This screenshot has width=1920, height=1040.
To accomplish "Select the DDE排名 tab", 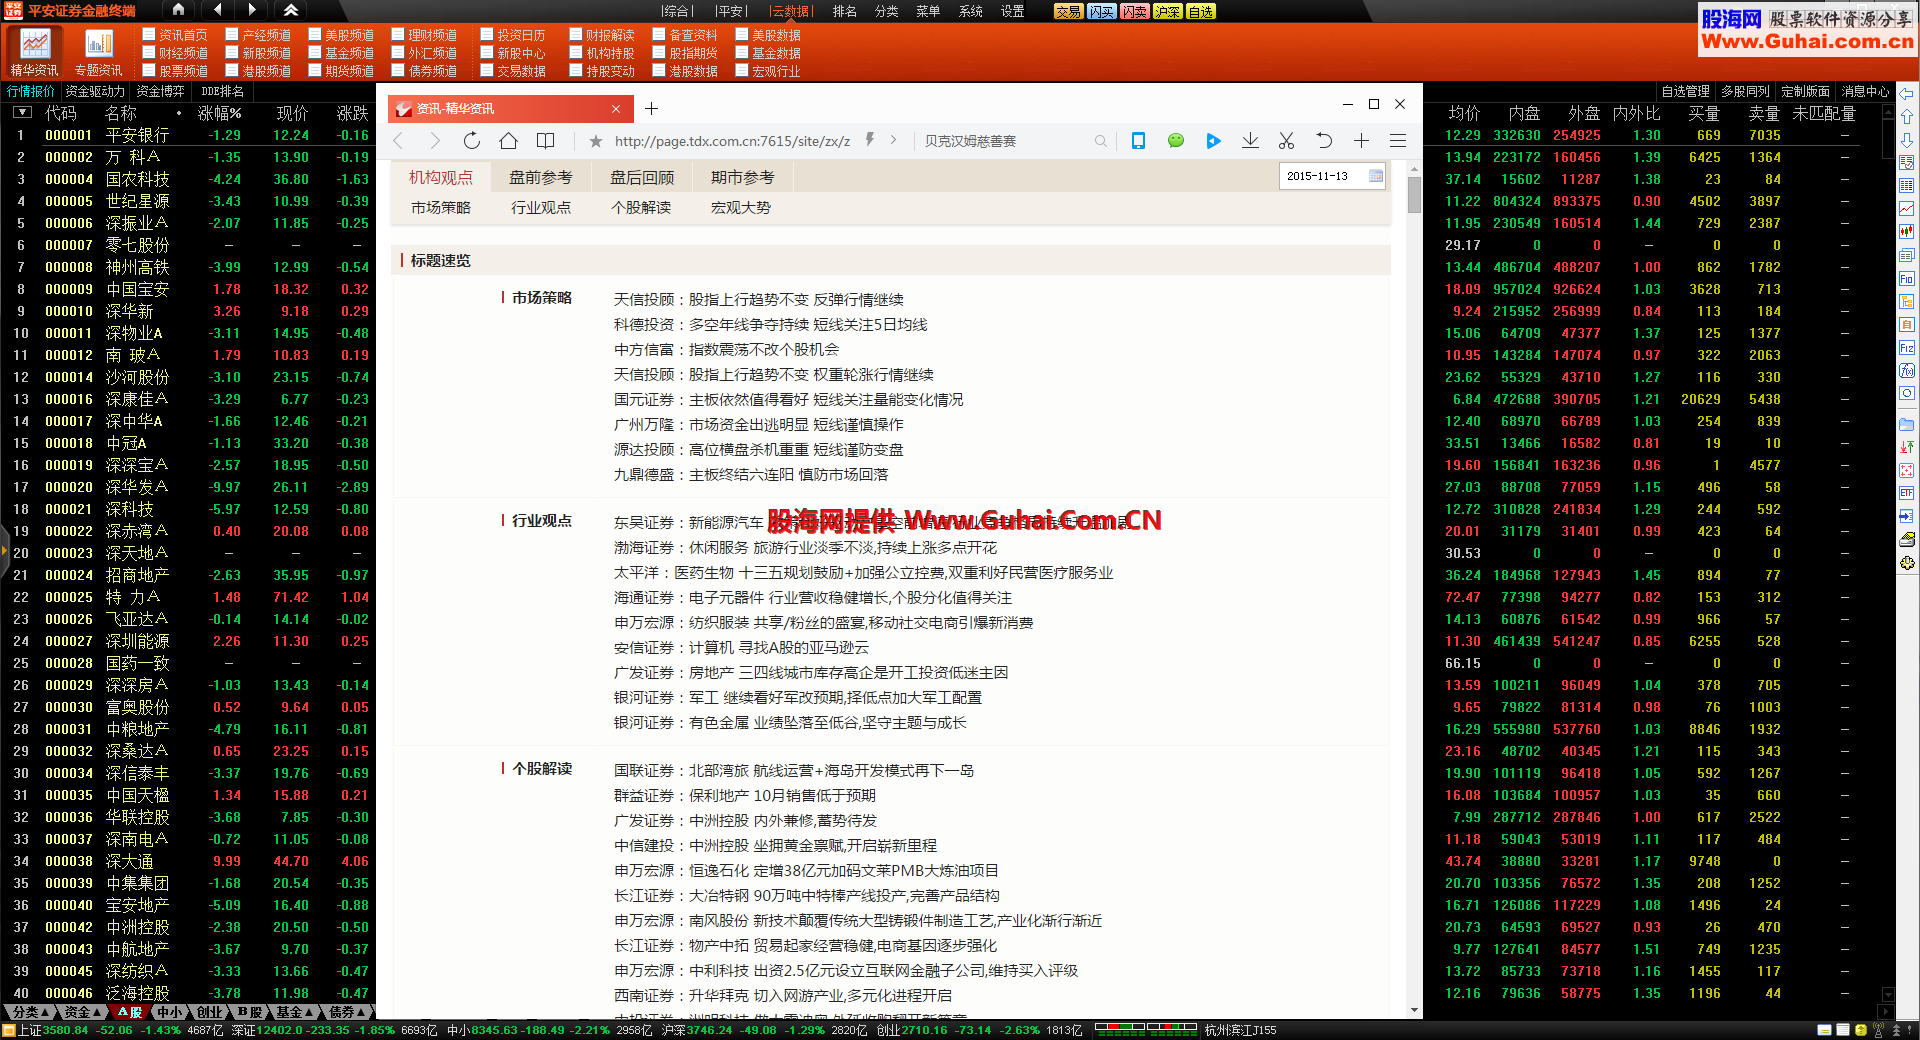I will [222, 91].
